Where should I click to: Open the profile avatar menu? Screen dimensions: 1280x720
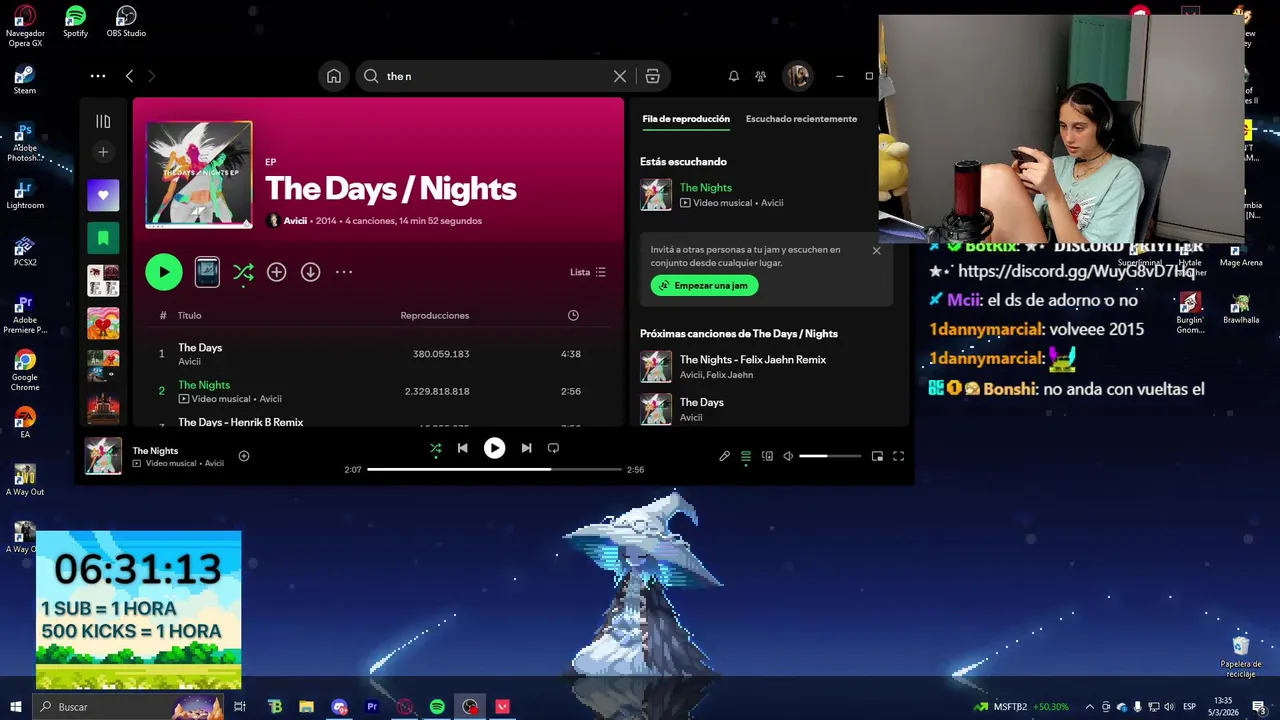[797, 76]
